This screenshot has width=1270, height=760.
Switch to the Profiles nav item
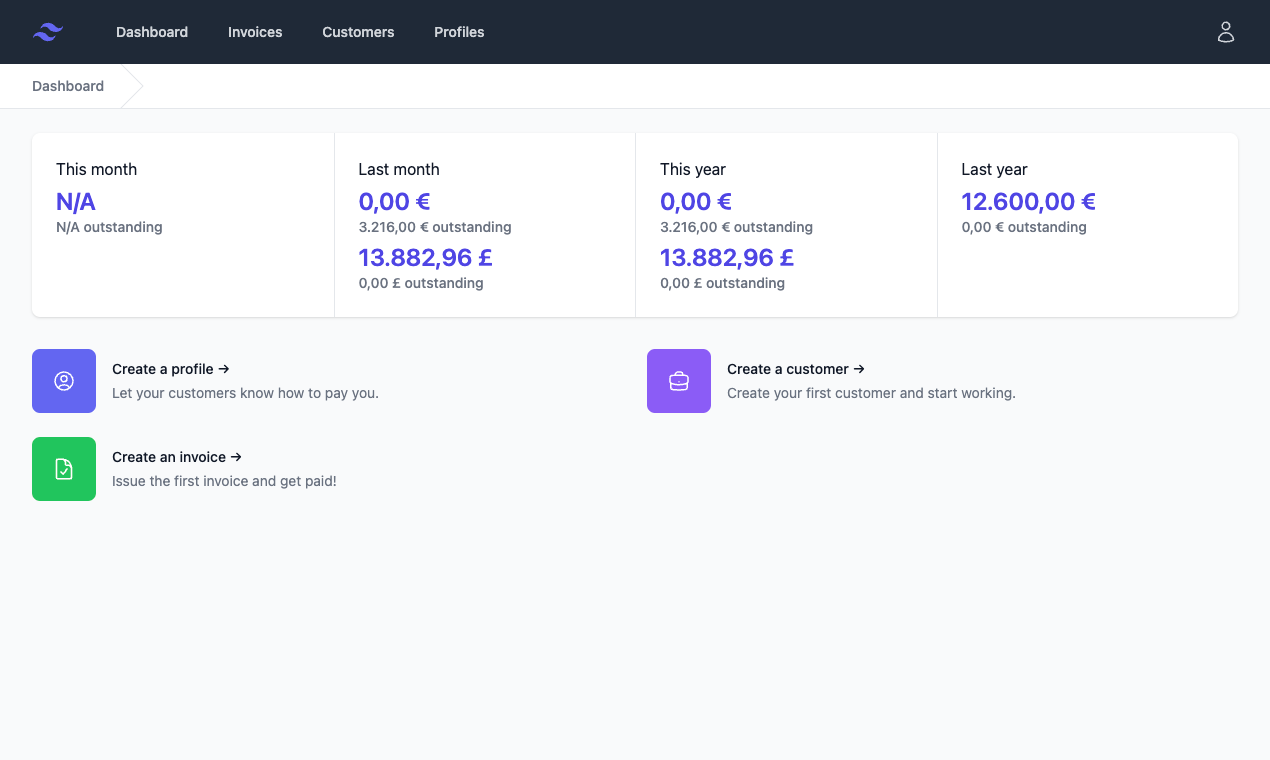(x=459, y=32)
